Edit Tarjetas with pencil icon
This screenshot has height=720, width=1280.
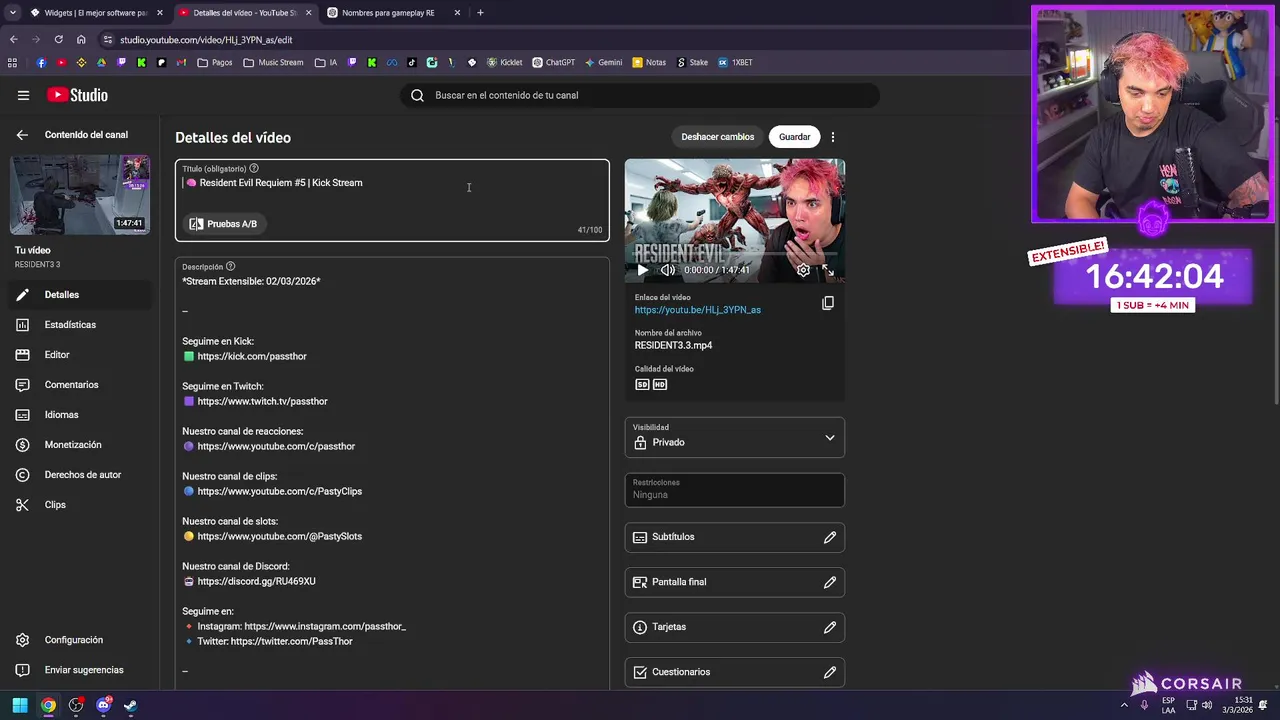pyautogui.click(x=830, y=627)
